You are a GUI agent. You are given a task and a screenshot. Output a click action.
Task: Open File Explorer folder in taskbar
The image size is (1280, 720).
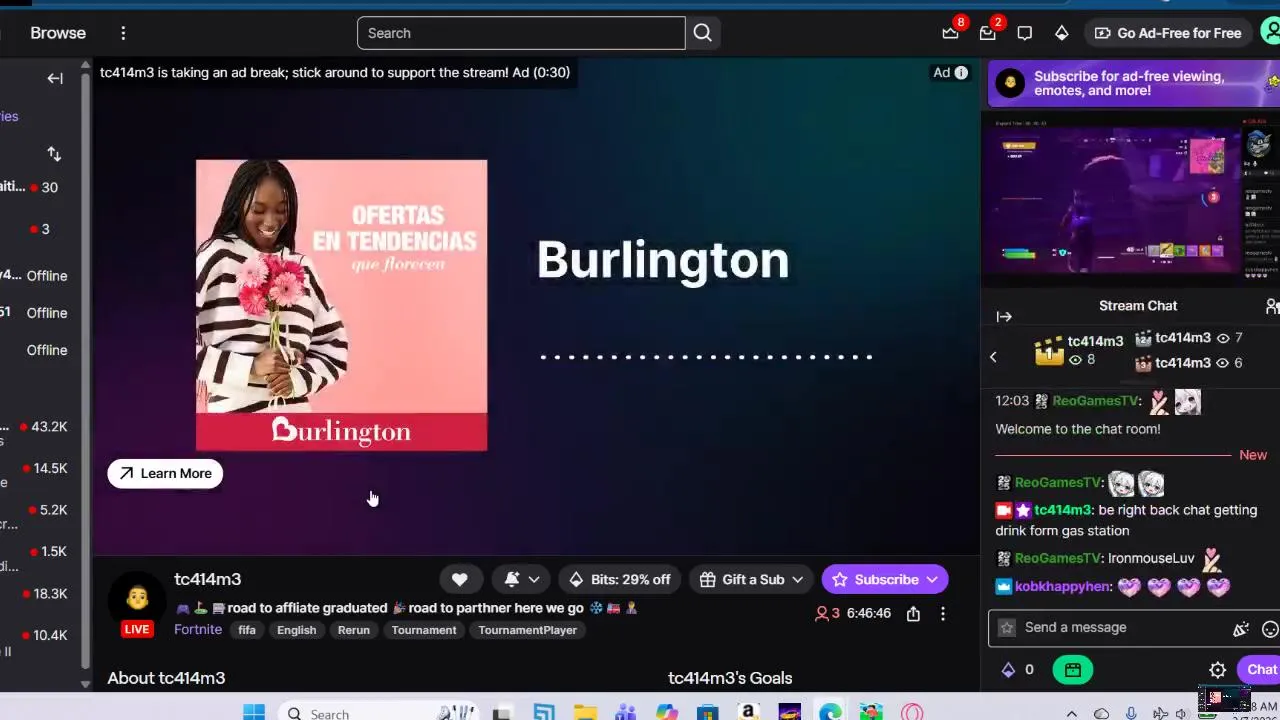click(585, 713)
